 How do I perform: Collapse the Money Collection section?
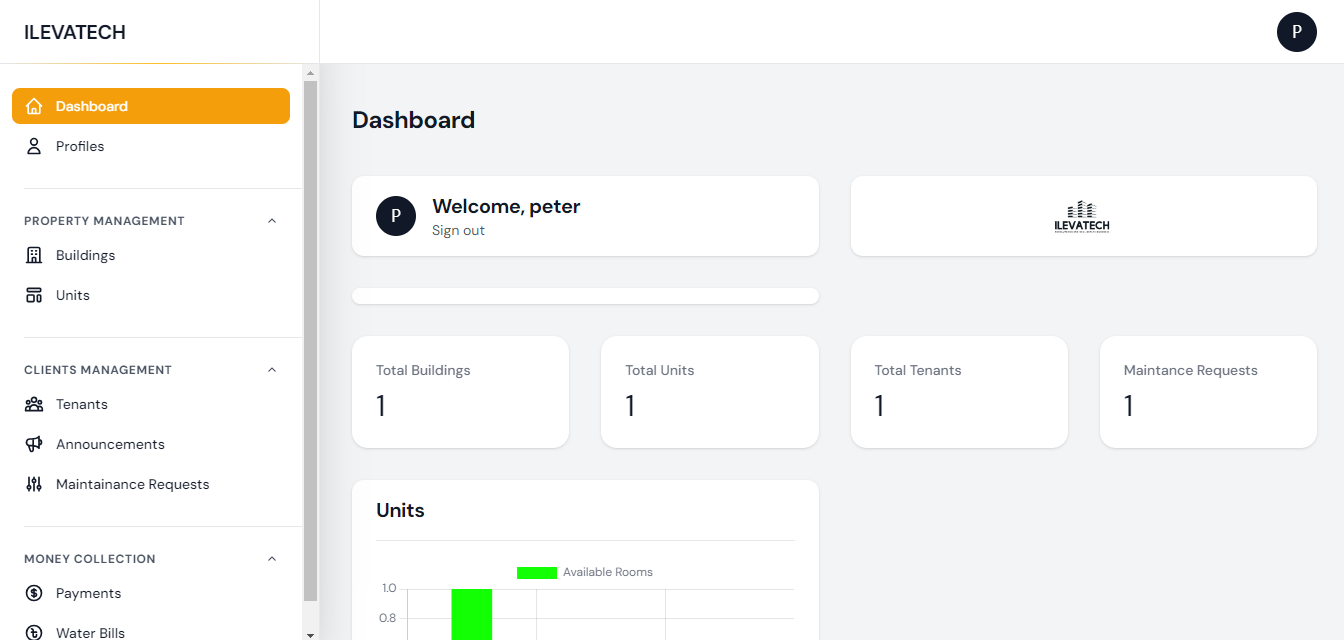pyautogui.click(x=272, y=559)
